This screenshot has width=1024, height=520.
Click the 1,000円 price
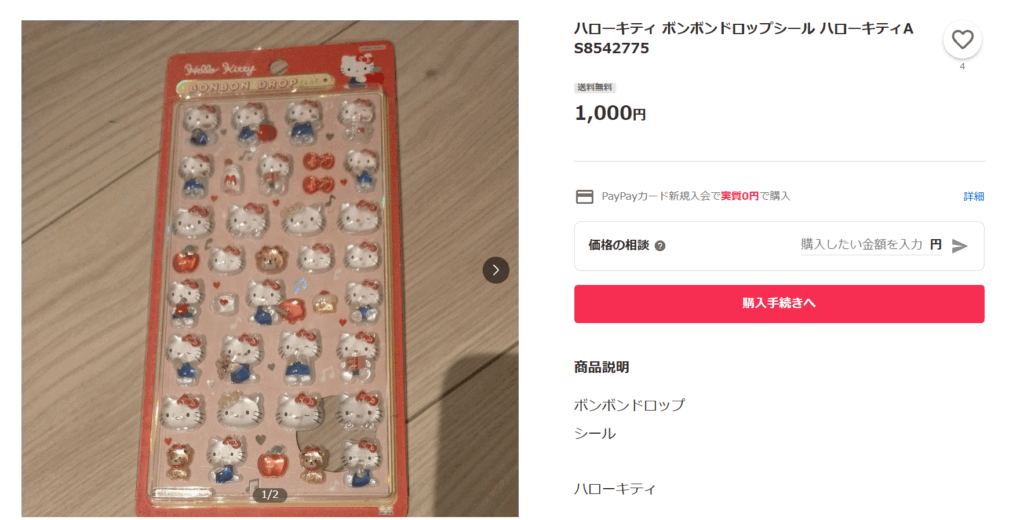[610, 113]
